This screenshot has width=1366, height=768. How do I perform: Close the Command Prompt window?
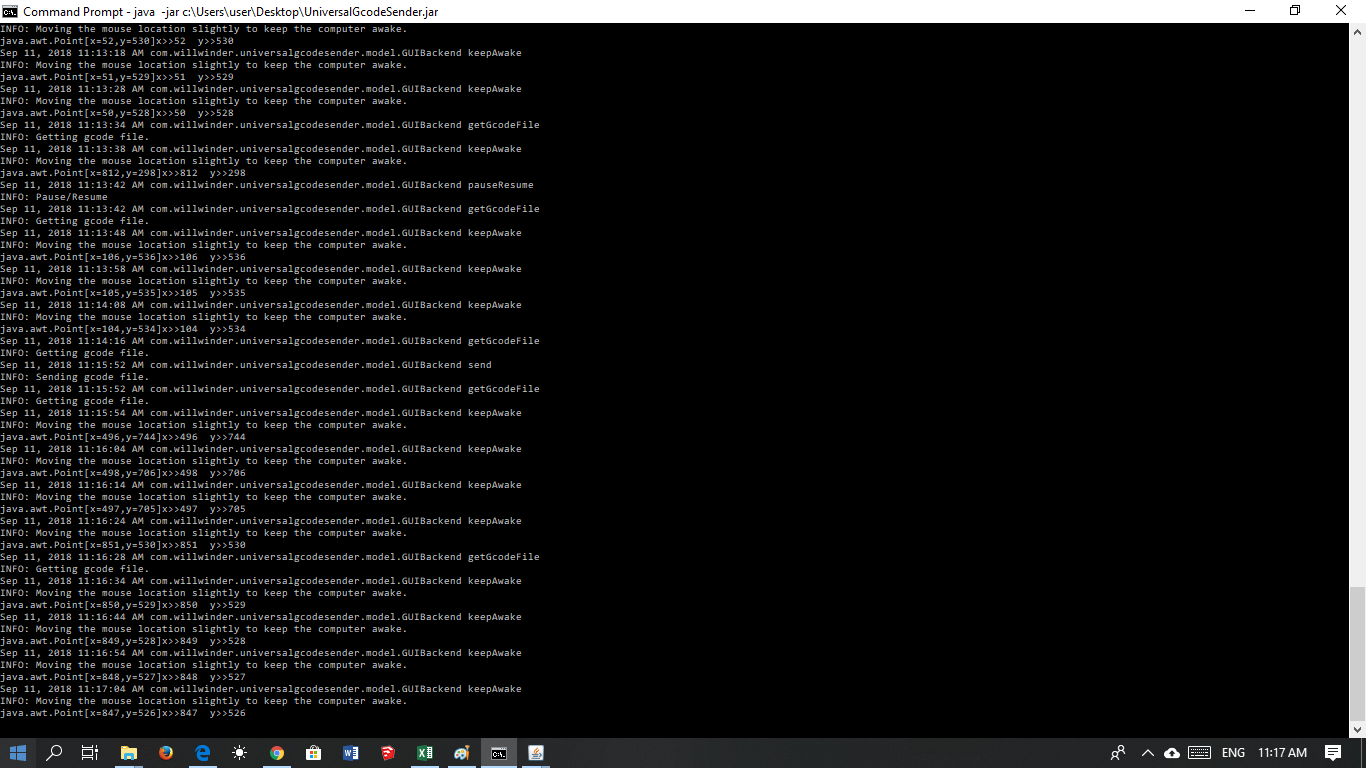(x=1342, y=11)
